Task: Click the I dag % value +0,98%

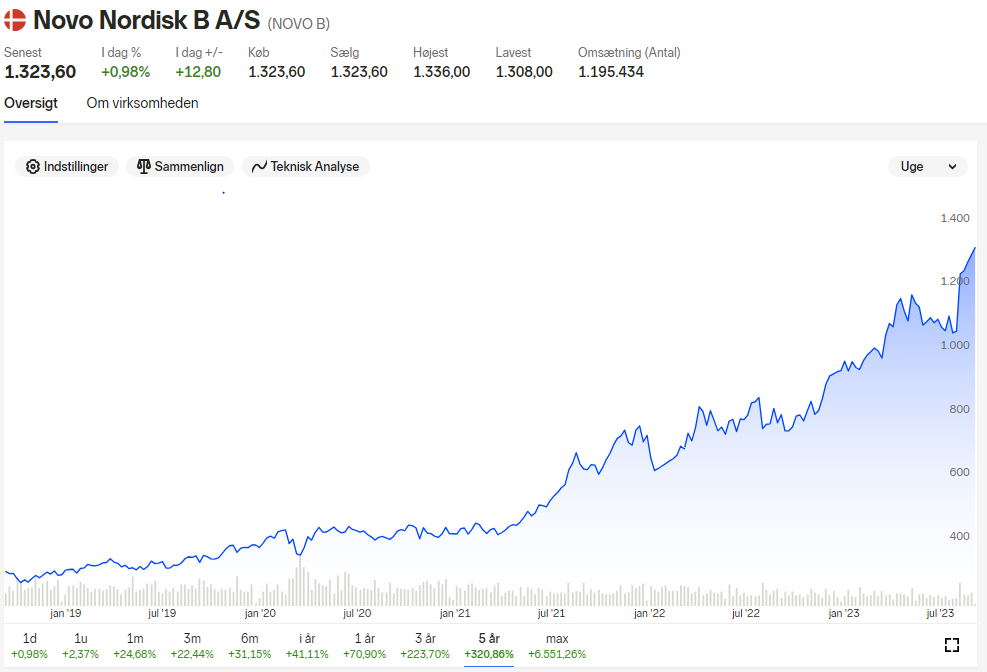Action: click(126, 72)
